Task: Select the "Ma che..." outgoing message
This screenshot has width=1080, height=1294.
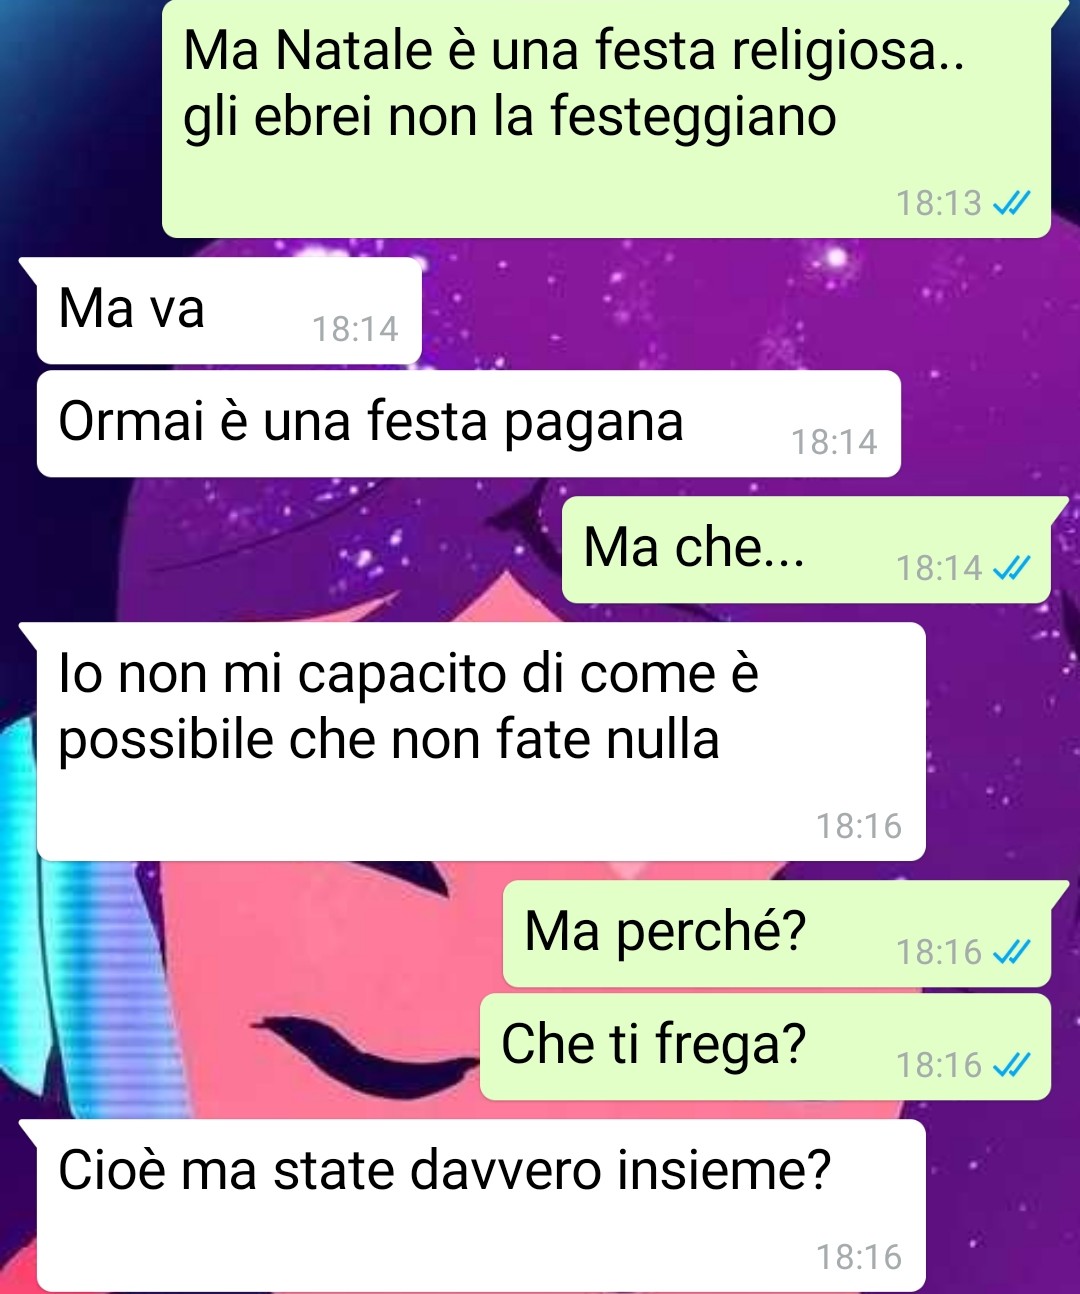Action: [x=806, y=550]
